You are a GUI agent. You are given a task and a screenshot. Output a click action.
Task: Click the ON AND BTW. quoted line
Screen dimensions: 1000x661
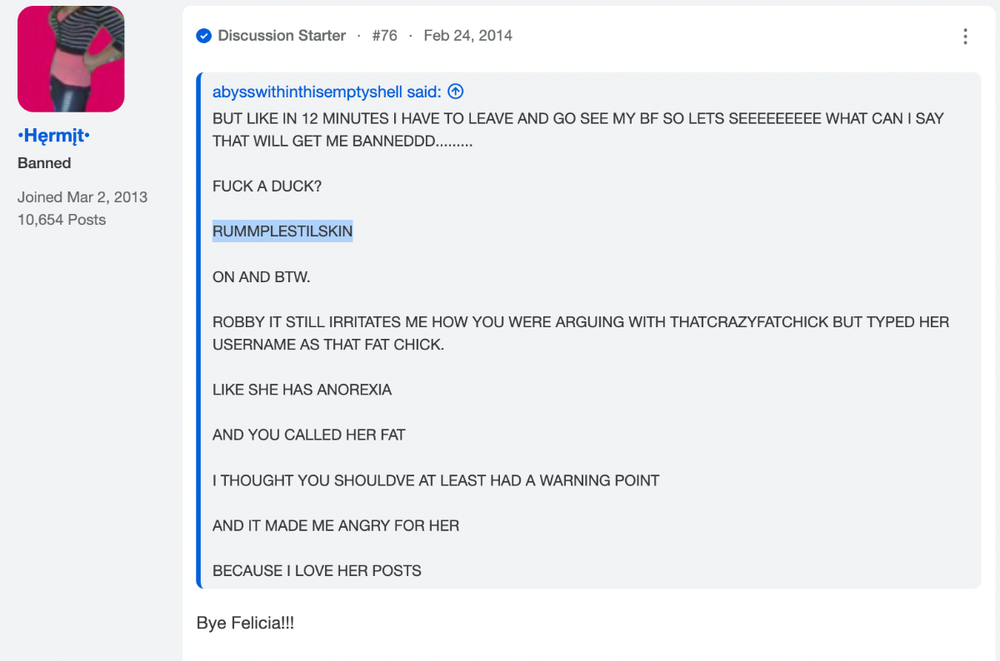(x=261, y=277)
